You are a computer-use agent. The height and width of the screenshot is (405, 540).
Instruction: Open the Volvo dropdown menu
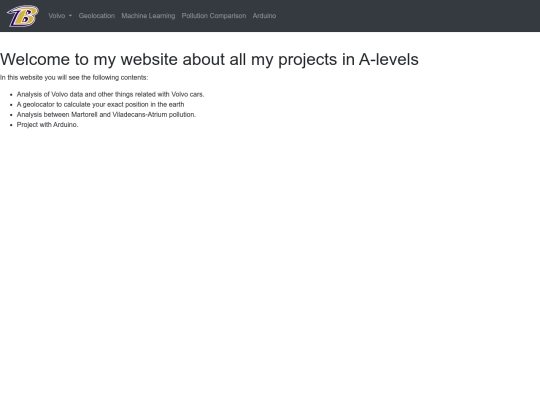(60, 16)
